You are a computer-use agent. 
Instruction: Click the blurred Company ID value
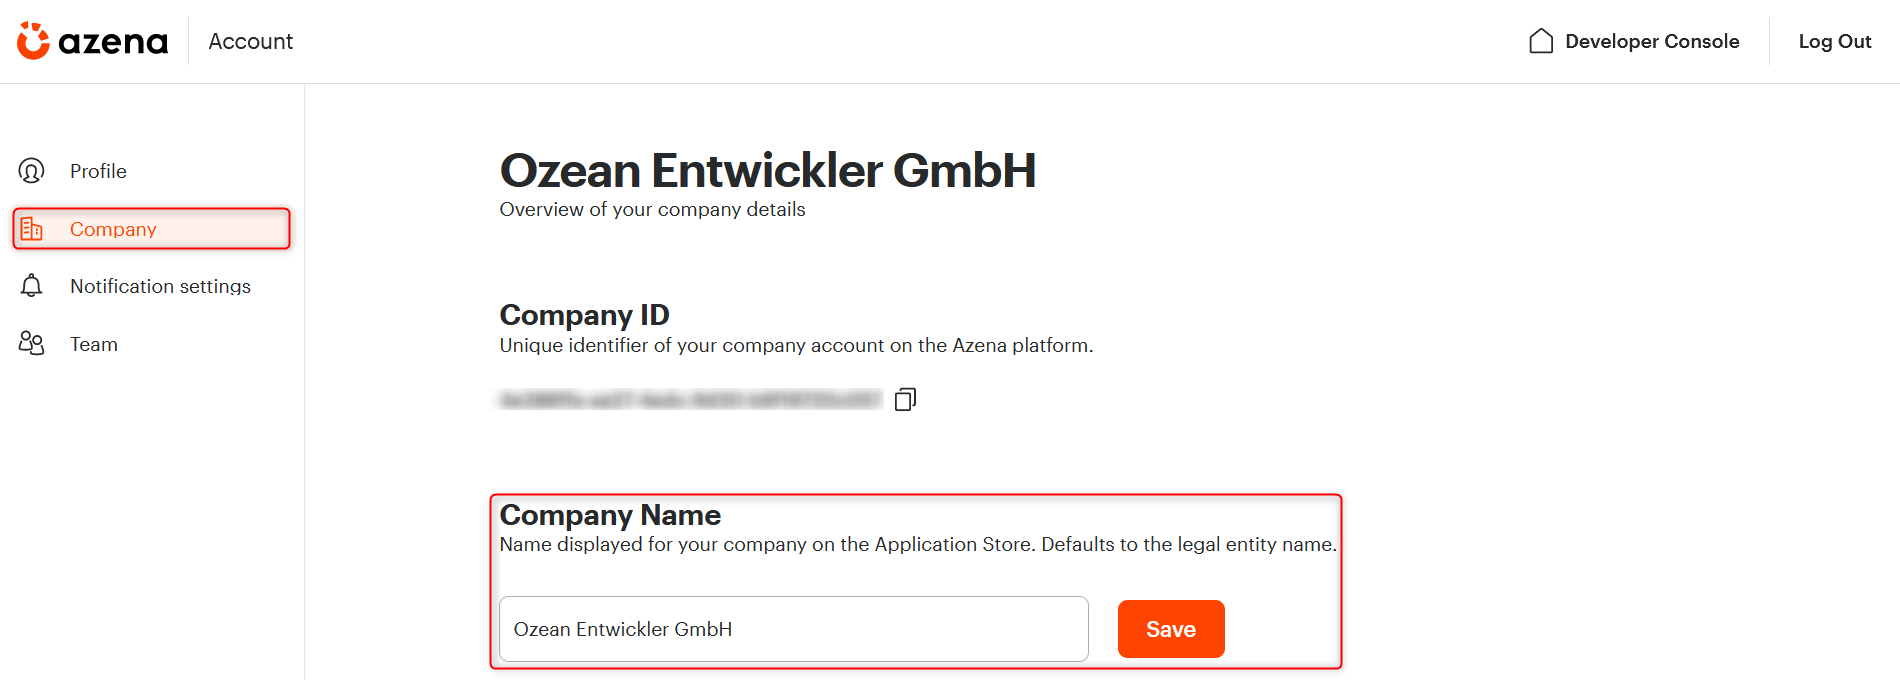(x=691, y=400)
